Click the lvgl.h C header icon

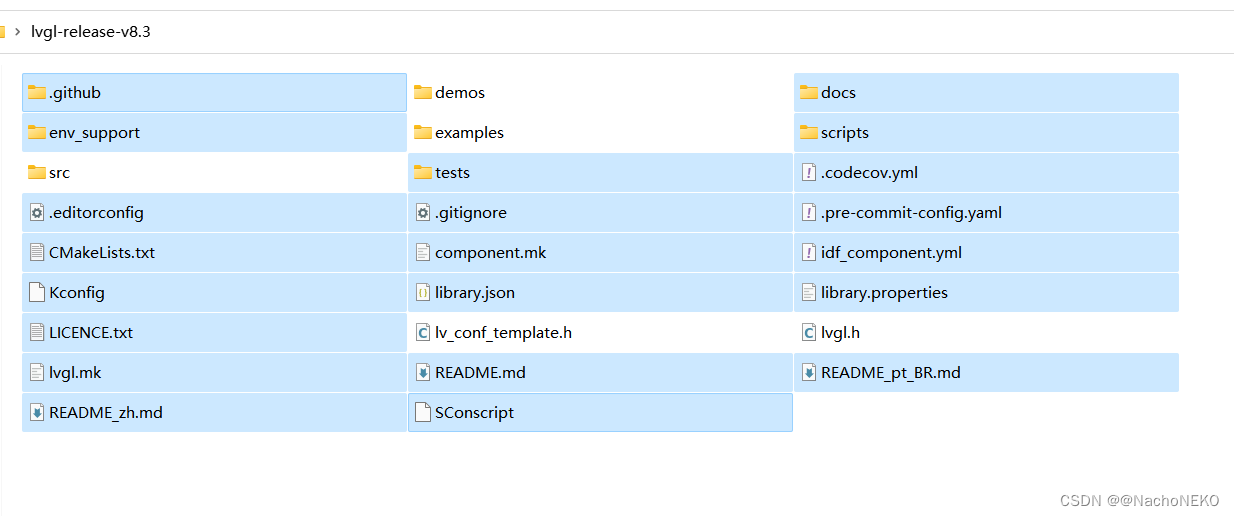click(x=809, y=332)
